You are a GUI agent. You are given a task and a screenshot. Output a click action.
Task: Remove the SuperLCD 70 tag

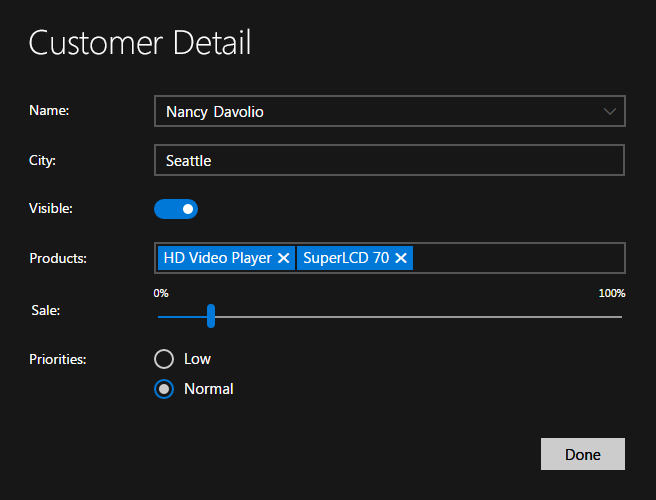tap(401, 258)
